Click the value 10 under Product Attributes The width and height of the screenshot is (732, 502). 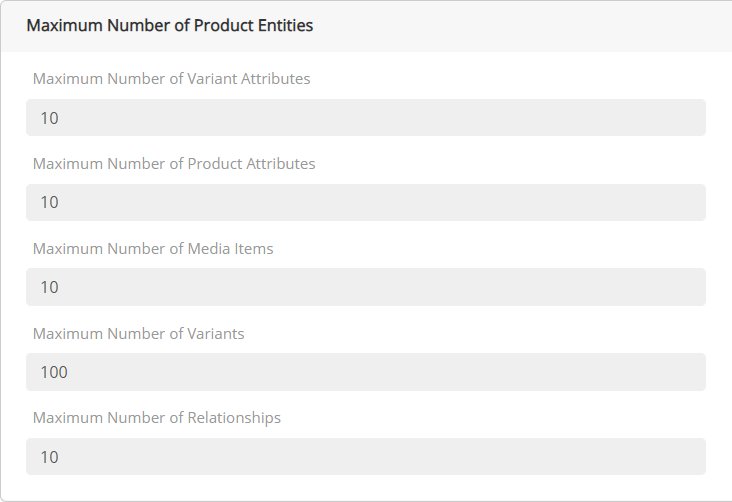pos(49,203)
